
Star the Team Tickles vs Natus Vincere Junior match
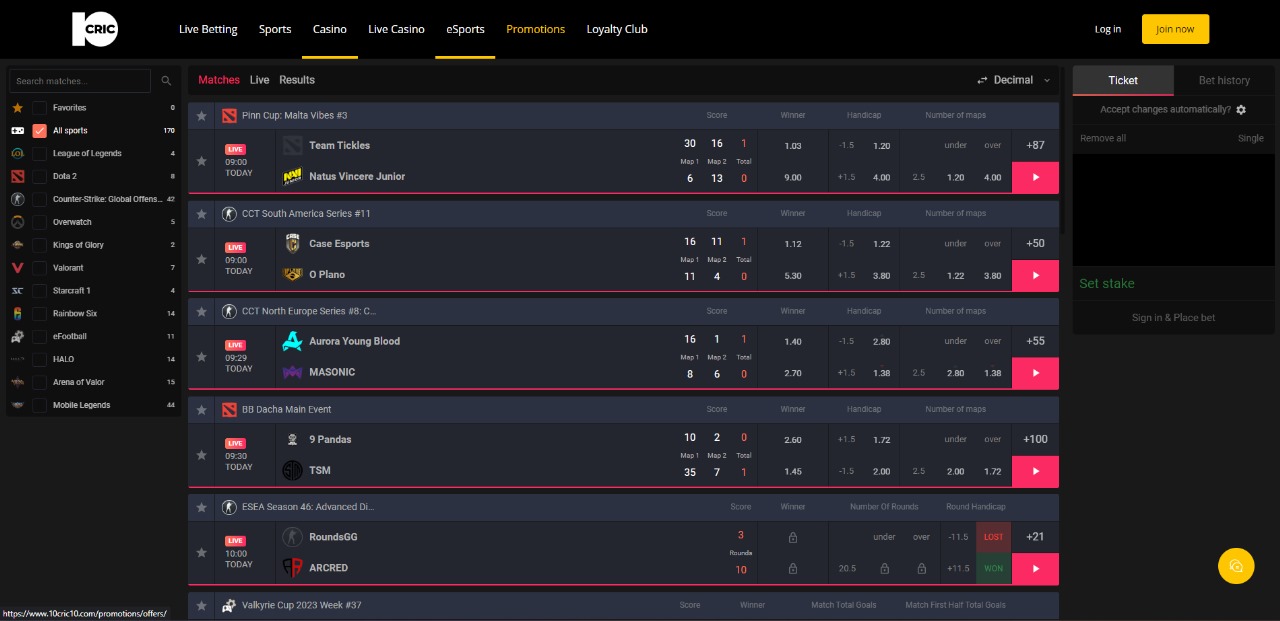click(201, 161)
